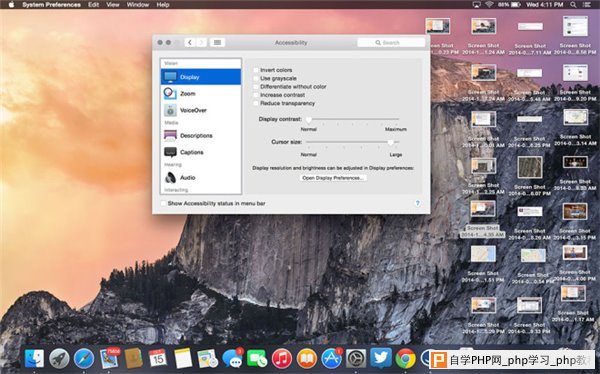Viewport: 600px width, 374px height.
Task: Open the Descriptions media section
Action: [201, 136]
